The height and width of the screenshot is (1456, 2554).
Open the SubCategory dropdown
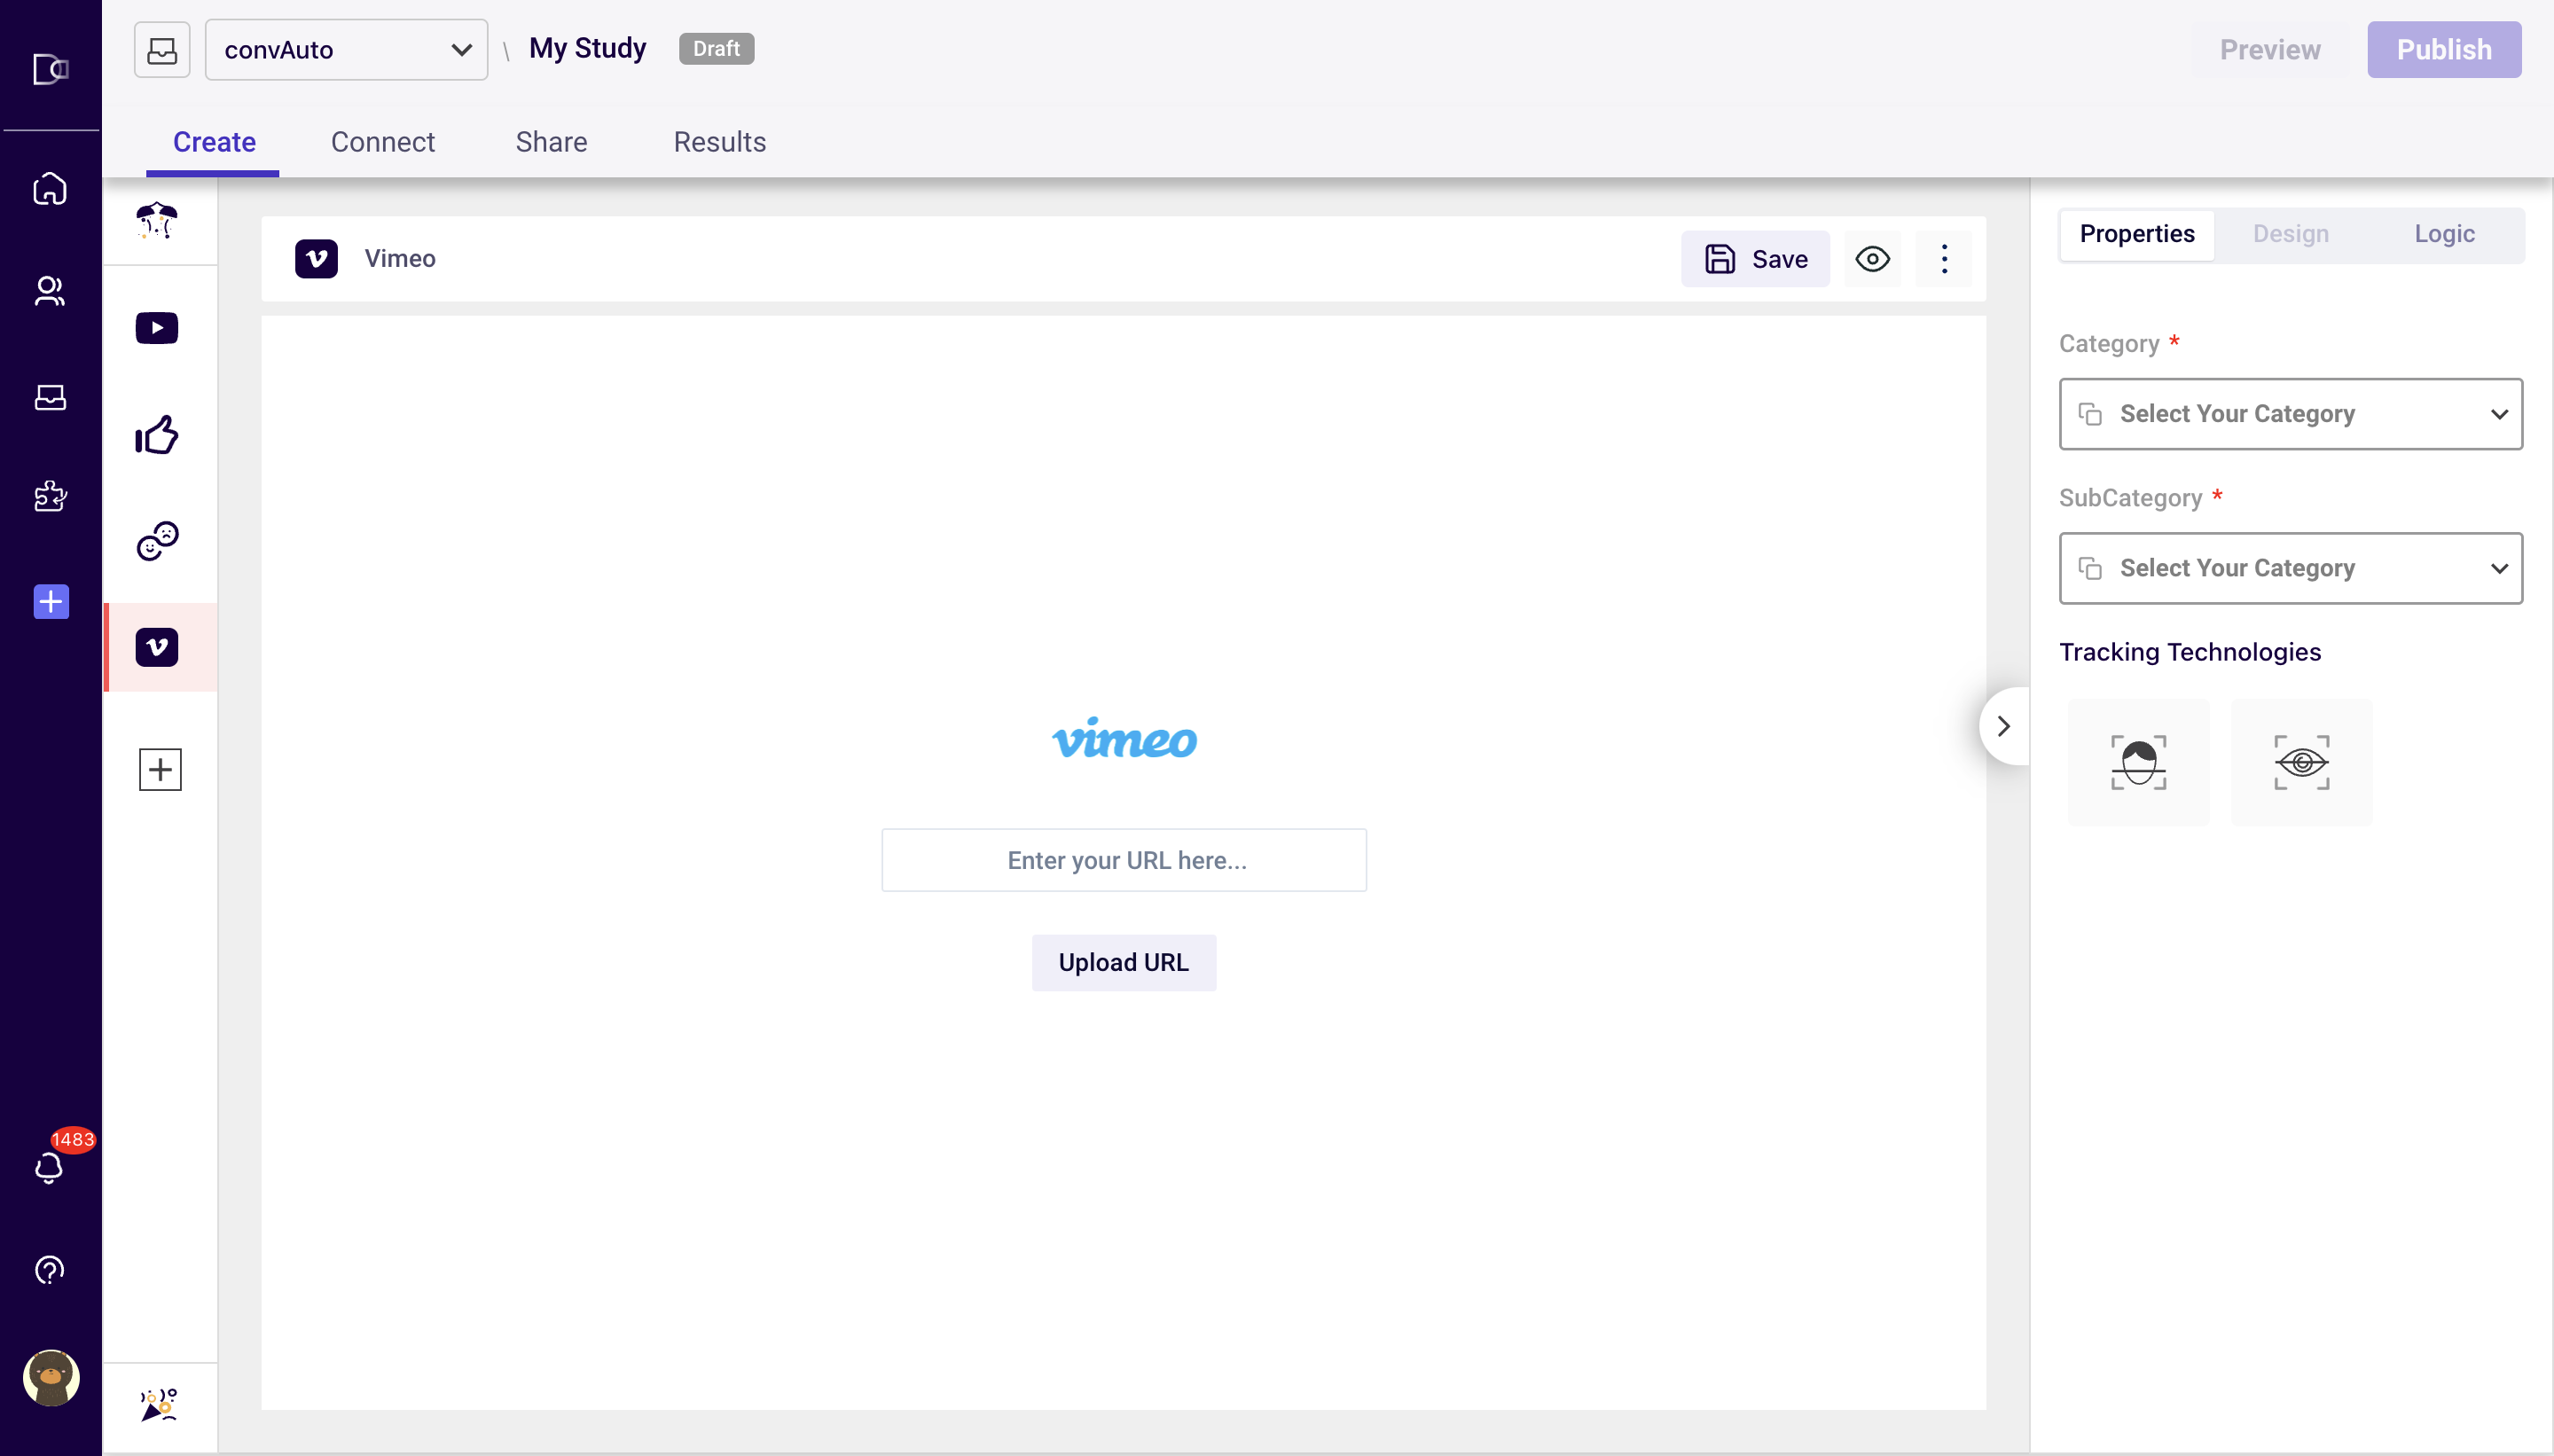[x=2291, y=568]
